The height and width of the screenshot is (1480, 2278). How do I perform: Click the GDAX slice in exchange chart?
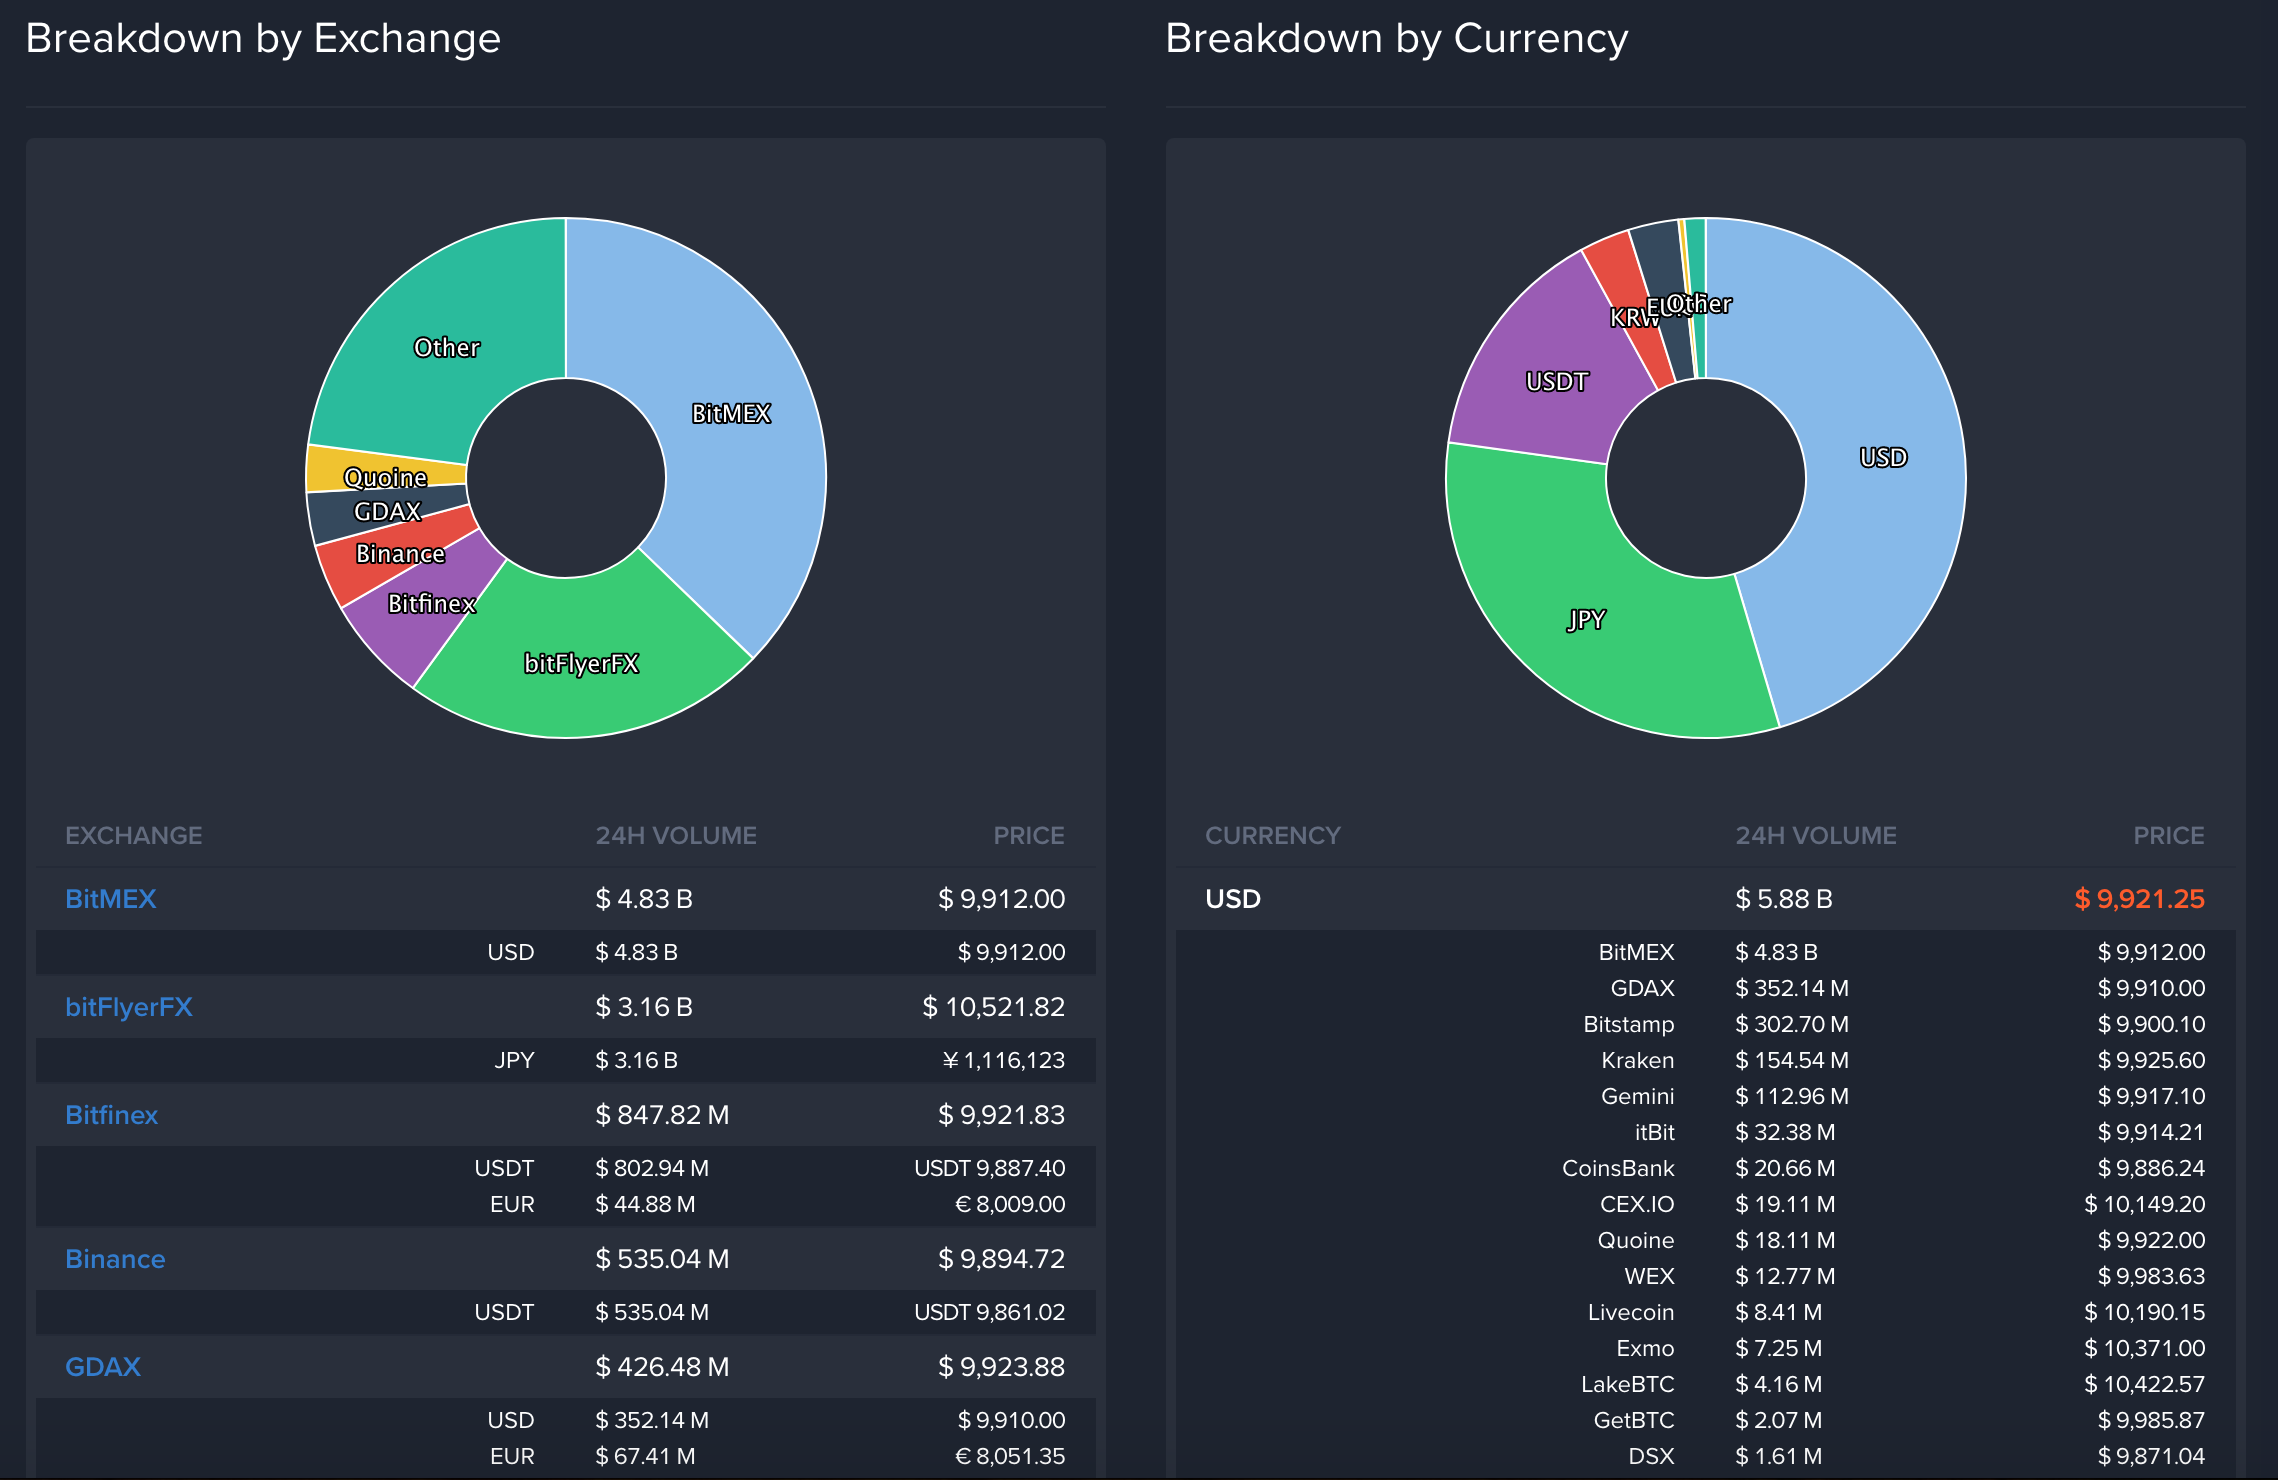(x=388, y=511)
